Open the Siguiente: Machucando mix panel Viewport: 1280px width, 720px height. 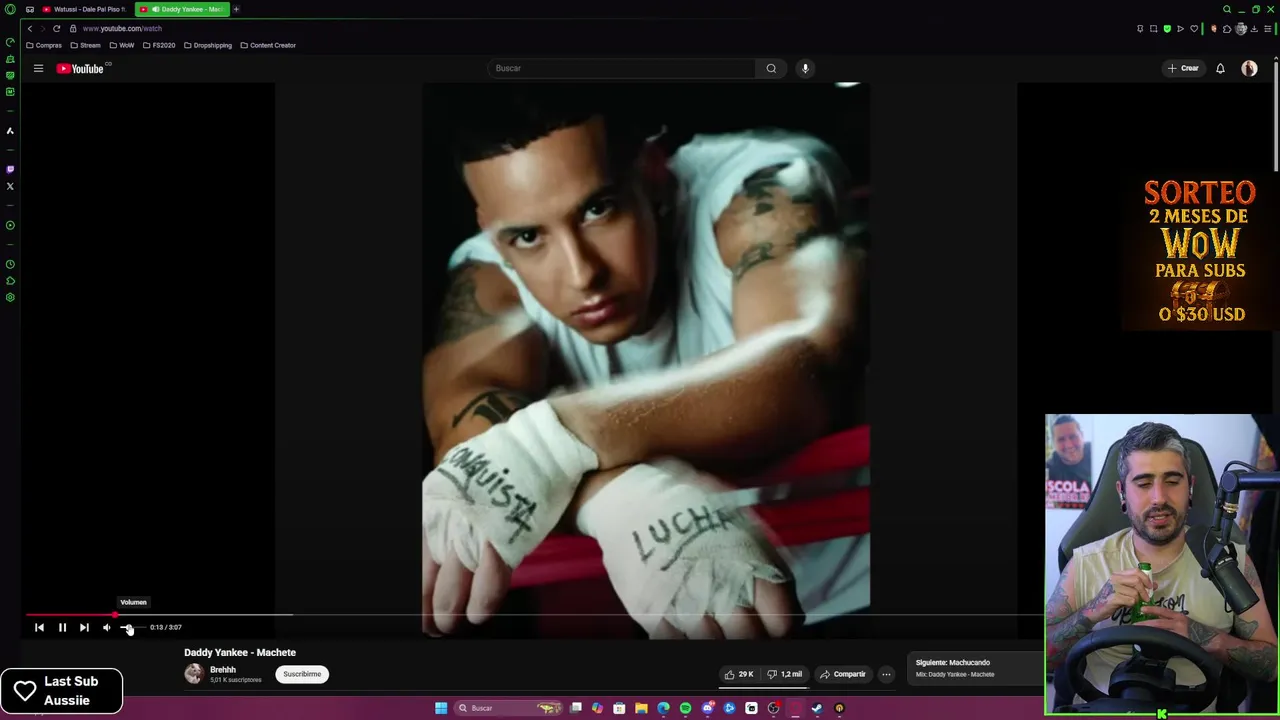click(x=975, y=668)
